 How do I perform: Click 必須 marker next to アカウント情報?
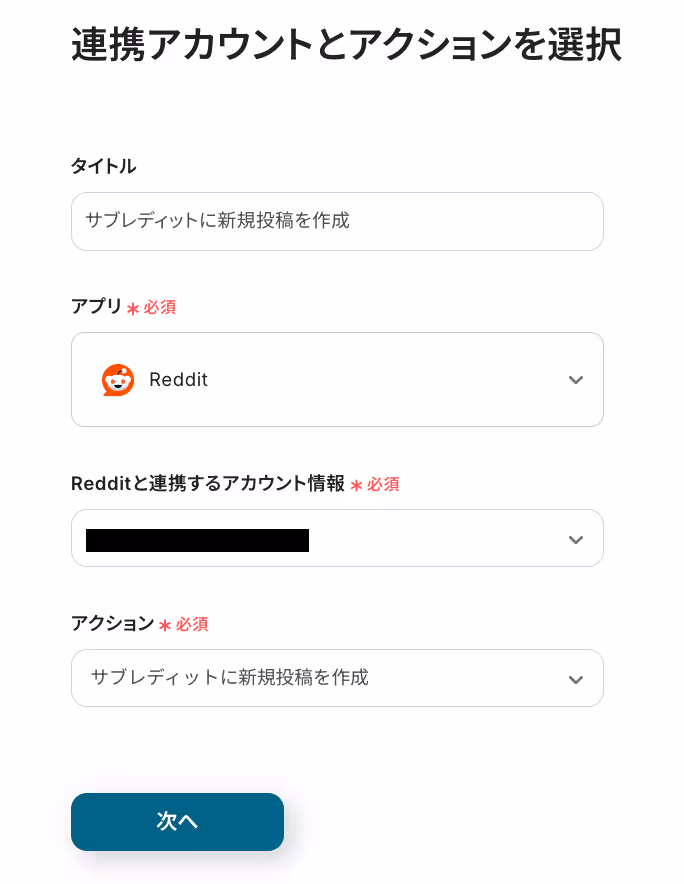(x=383, y=484)
